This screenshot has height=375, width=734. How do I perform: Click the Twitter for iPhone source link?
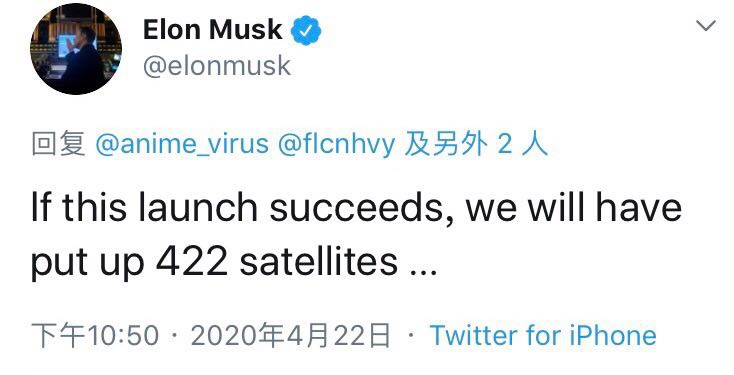pyautogui.click(x=543, y=335)
